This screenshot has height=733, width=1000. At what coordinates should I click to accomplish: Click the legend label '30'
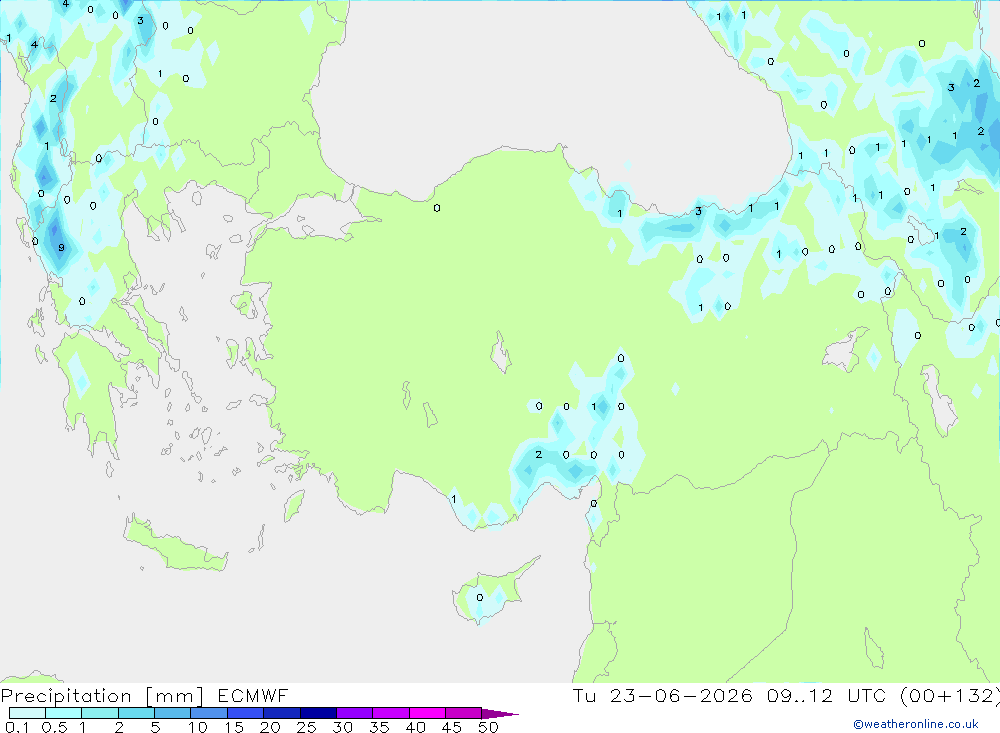(x=342, y=727)
